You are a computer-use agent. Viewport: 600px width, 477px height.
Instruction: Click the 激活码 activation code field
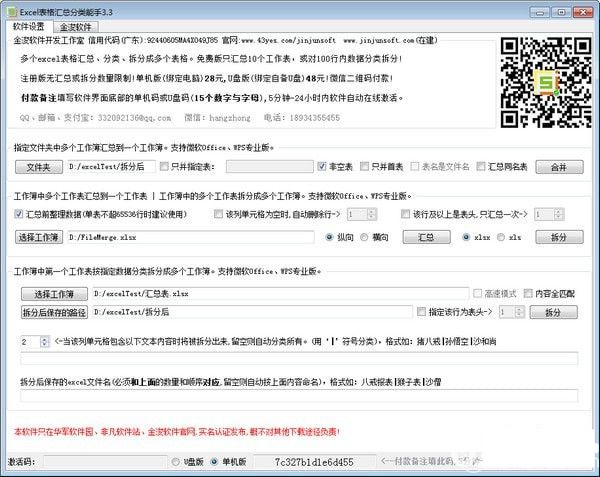(x=105, y=462)
